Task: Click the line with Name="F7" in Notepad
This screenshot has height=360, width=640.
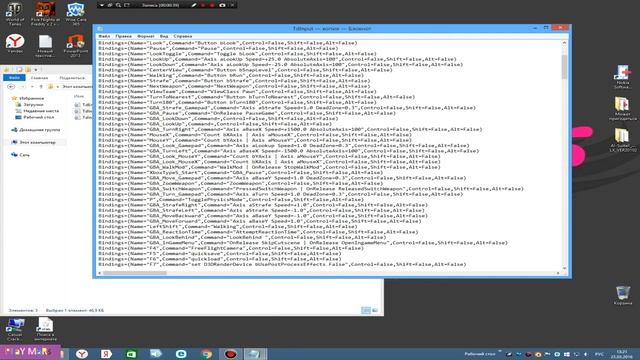Action: 282,264
